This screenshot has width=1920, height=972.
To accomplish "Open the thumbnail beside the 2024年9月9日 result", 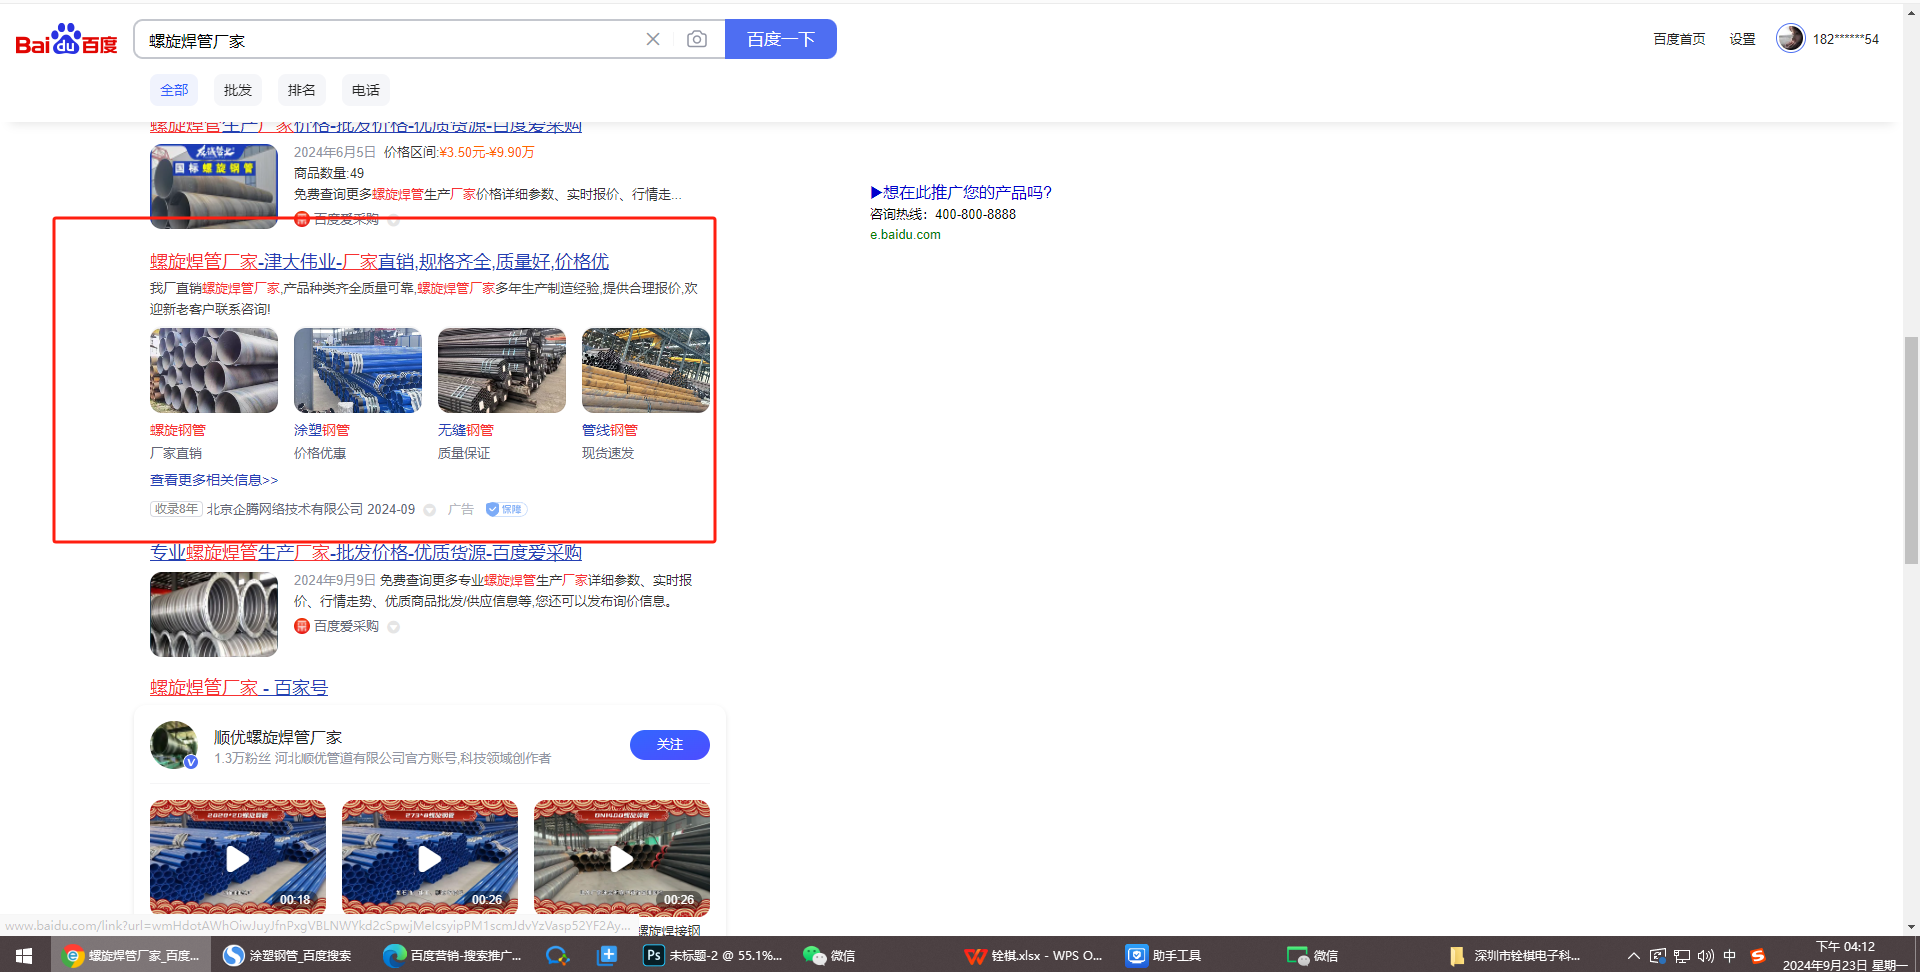I will (214, 614).
